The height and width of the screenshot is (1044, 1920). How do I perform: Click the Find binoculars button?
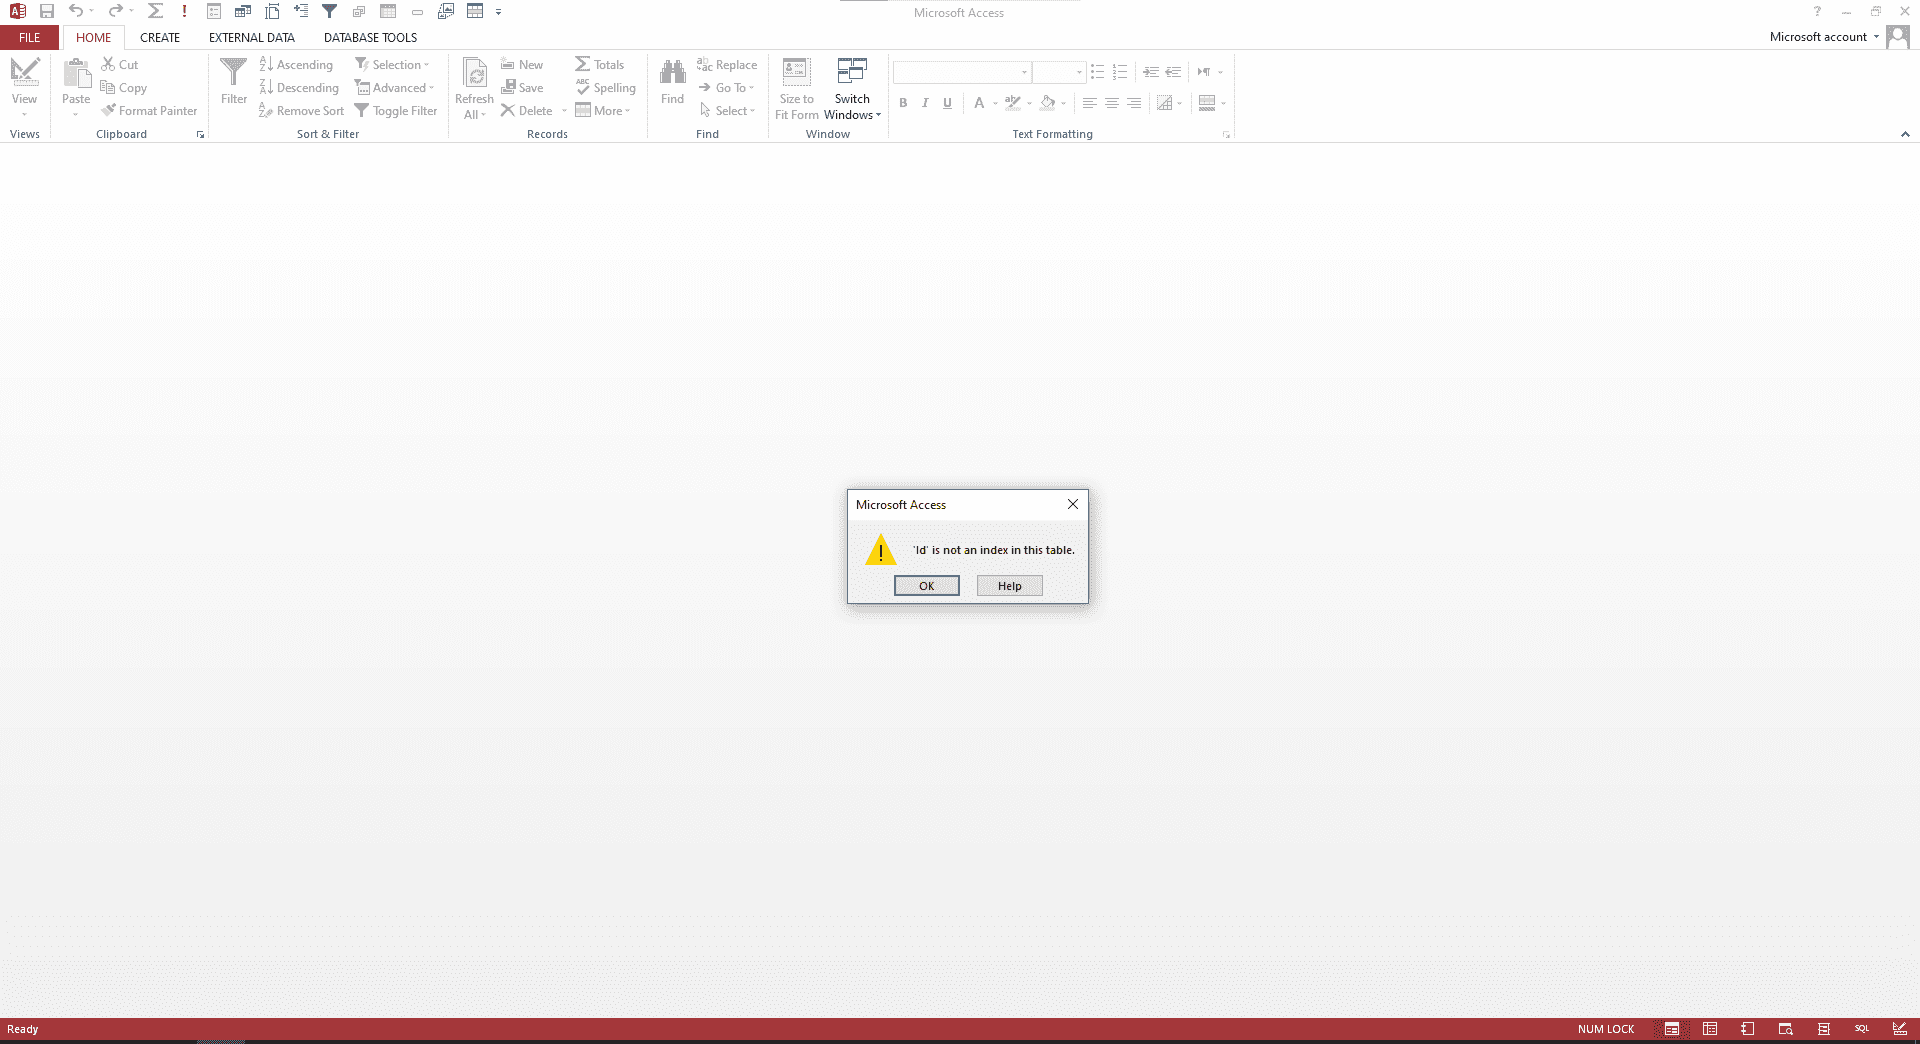point(672,81)
